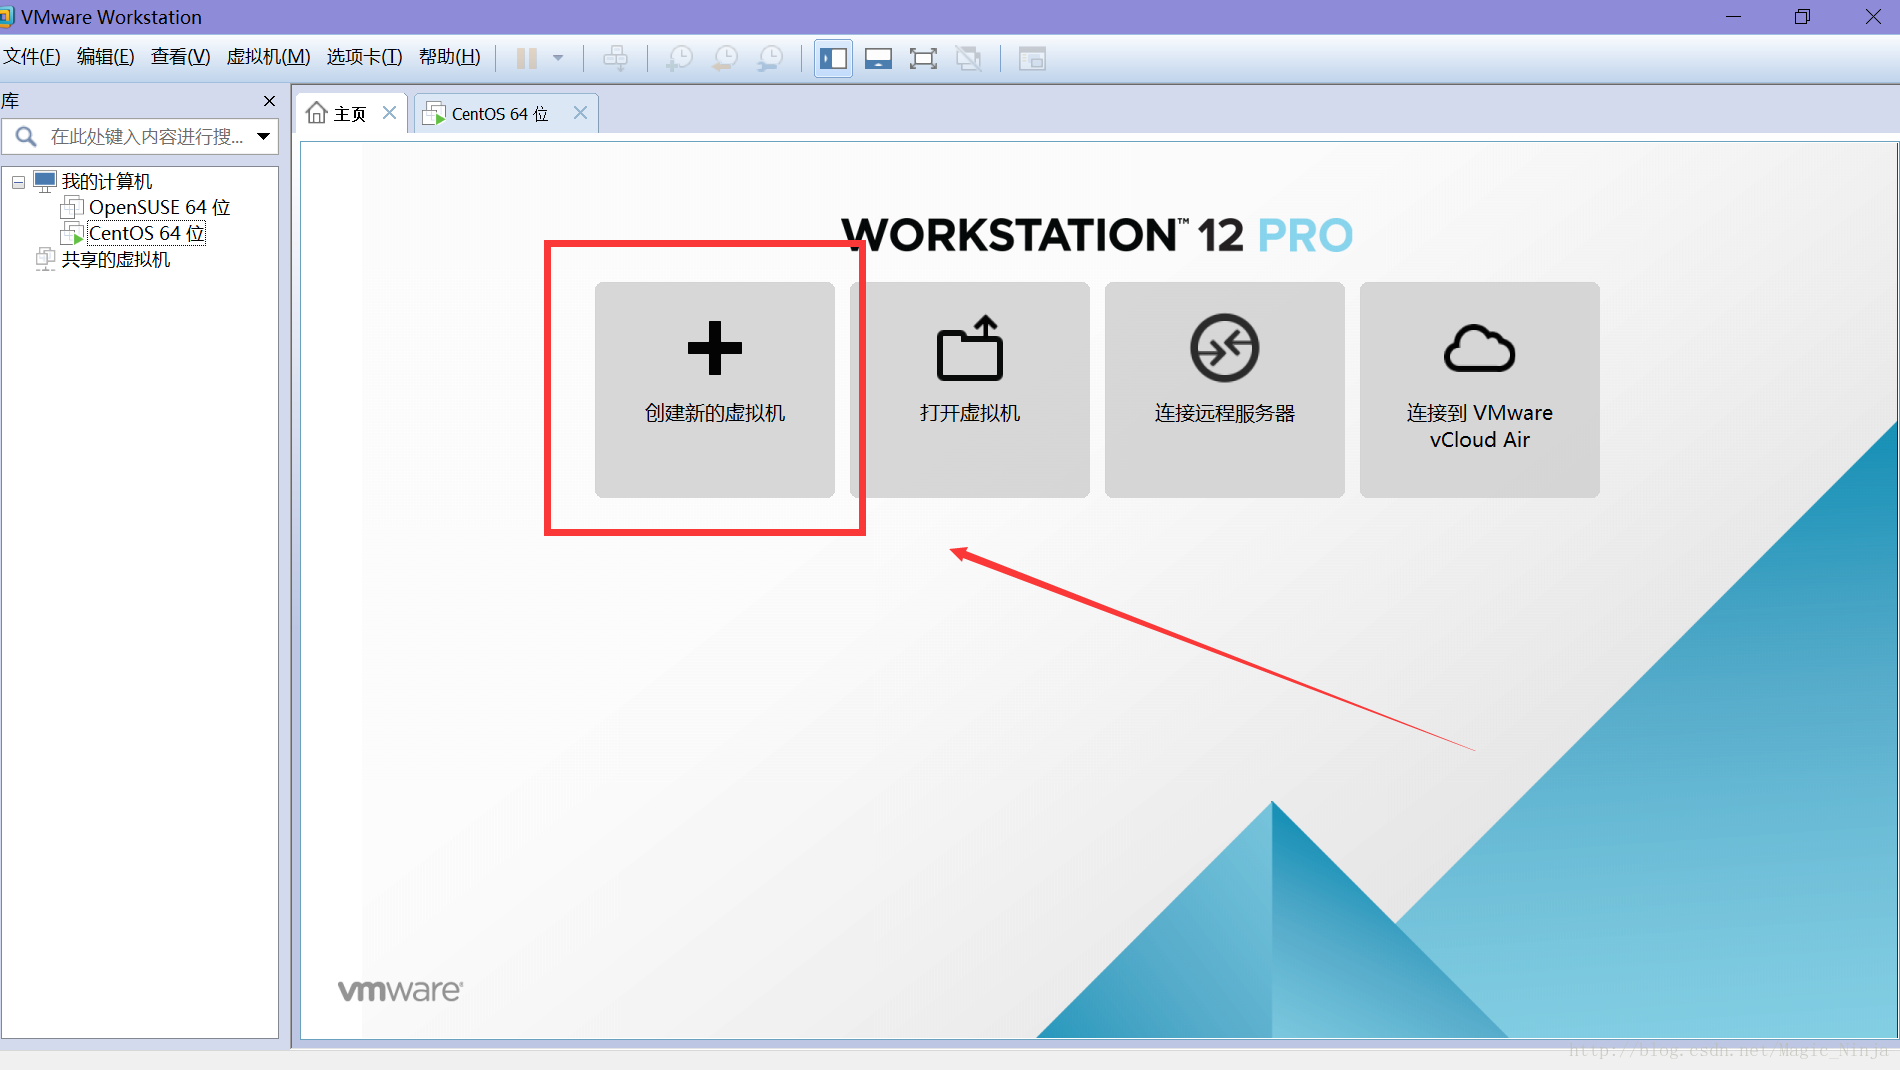Click the search magnifier icon in library

(26, 136)
